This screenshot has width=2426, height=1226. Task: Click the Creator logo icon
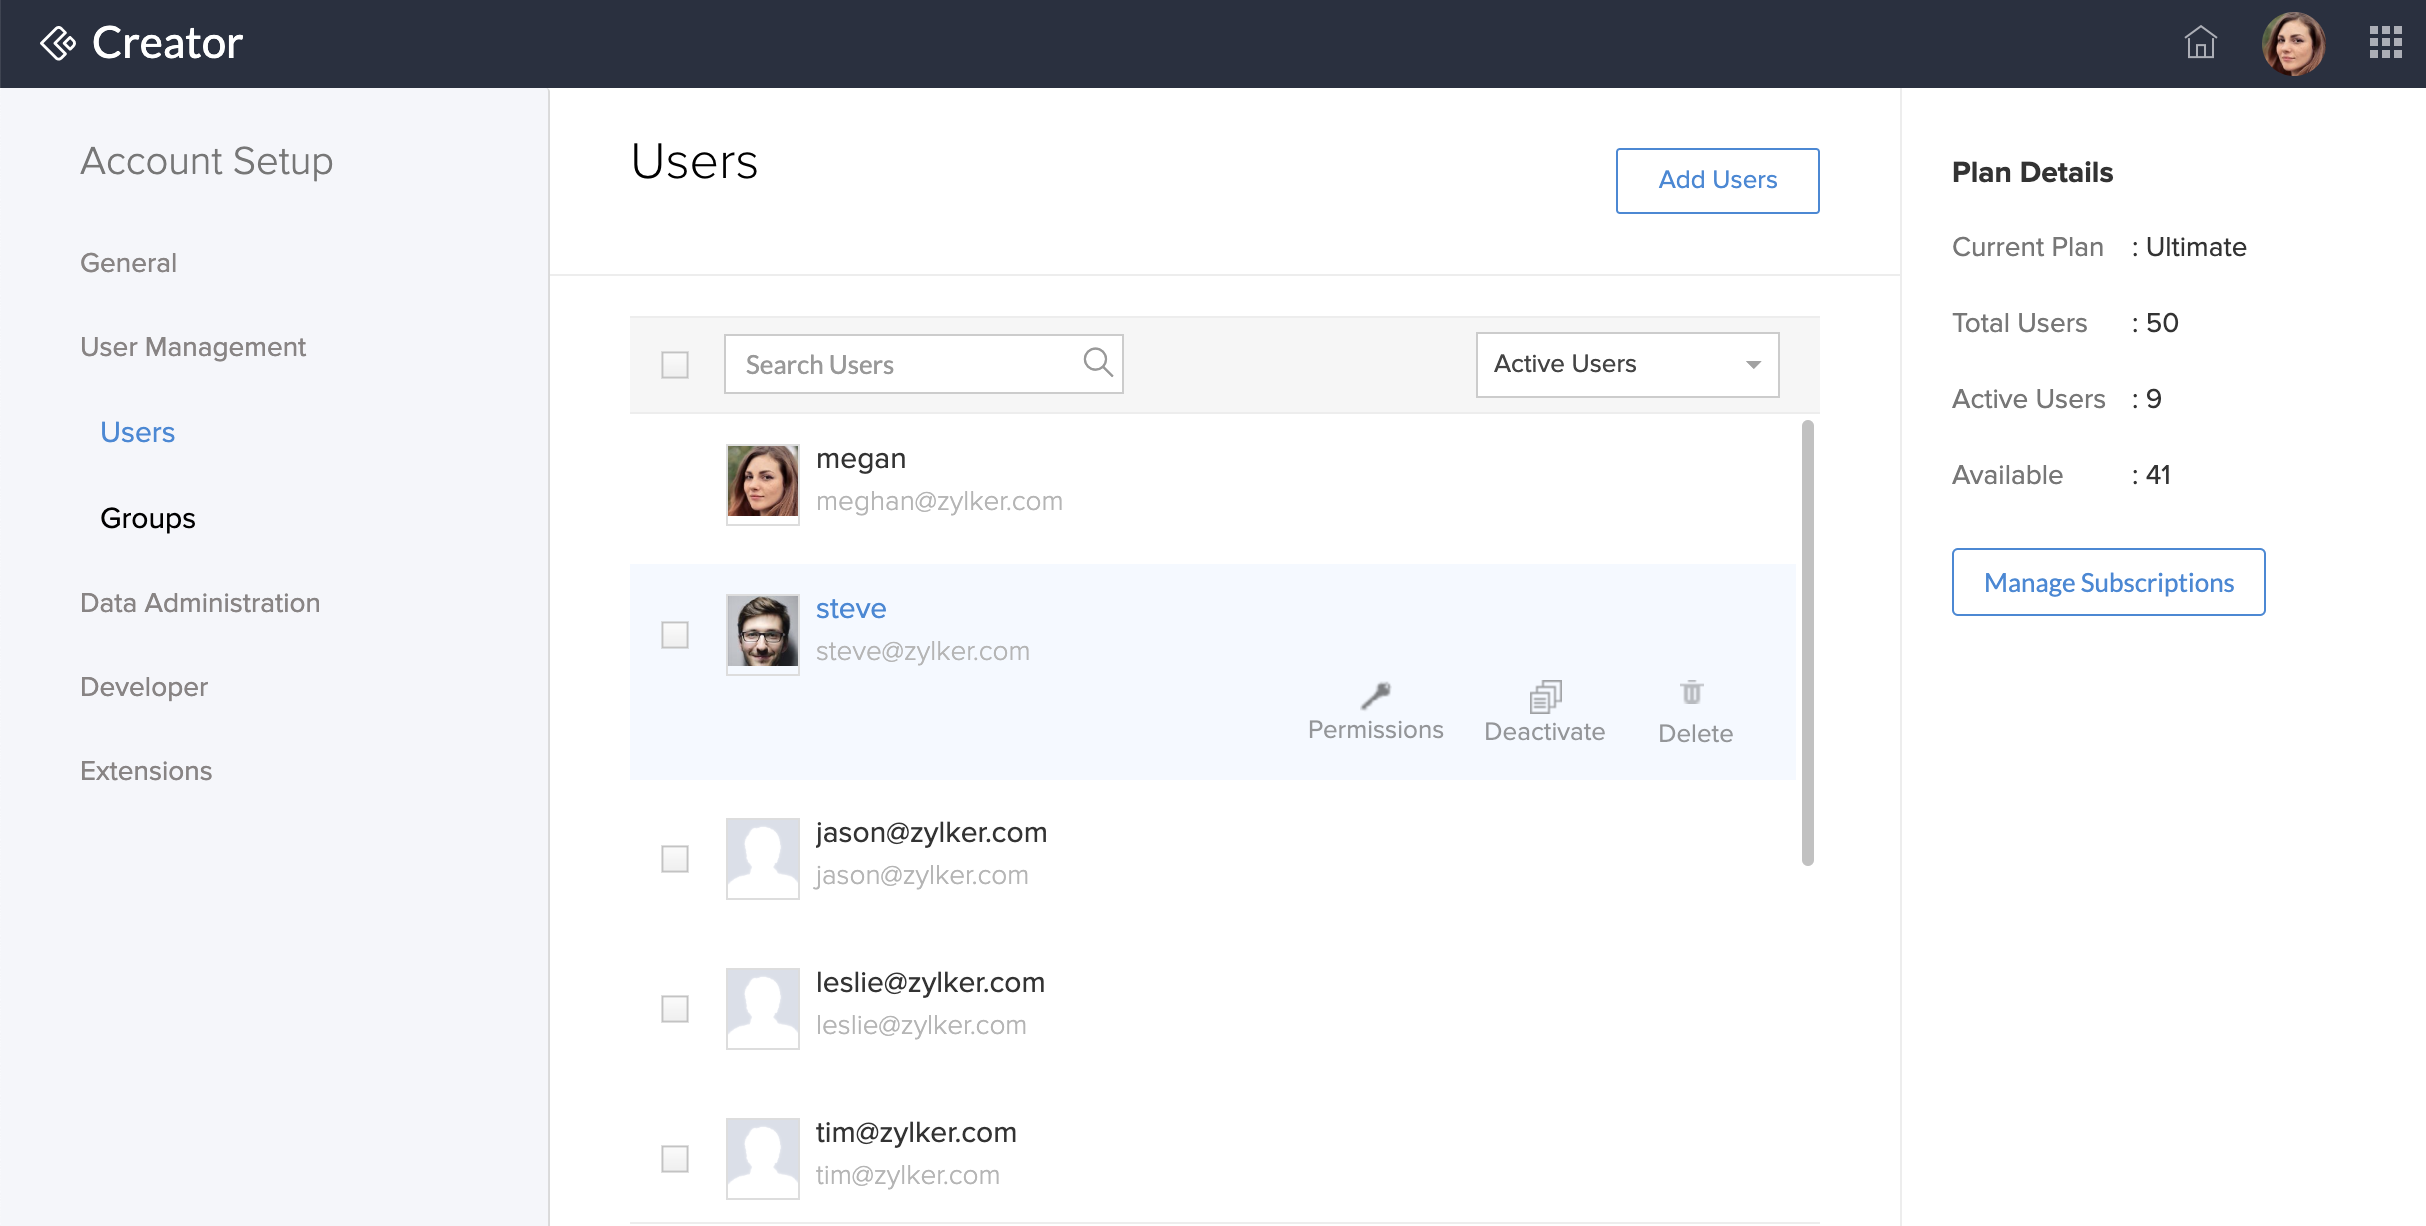pos(58,43)
